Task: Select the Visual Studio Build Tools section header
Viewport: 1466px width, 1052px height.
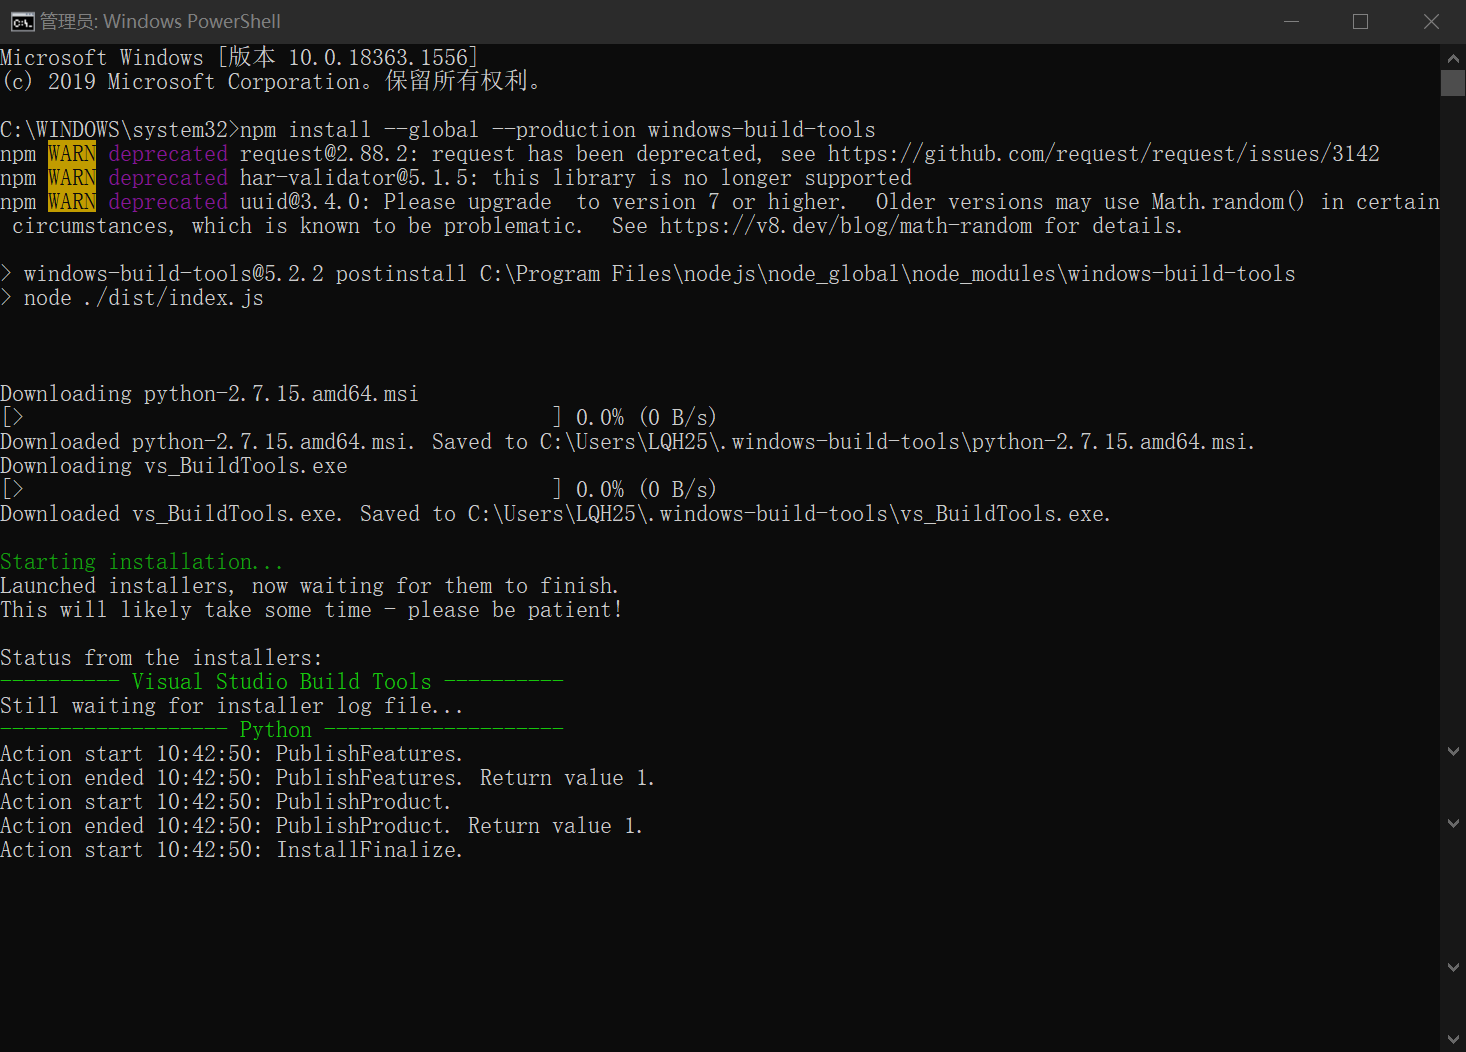Action: tap(281, 681)
